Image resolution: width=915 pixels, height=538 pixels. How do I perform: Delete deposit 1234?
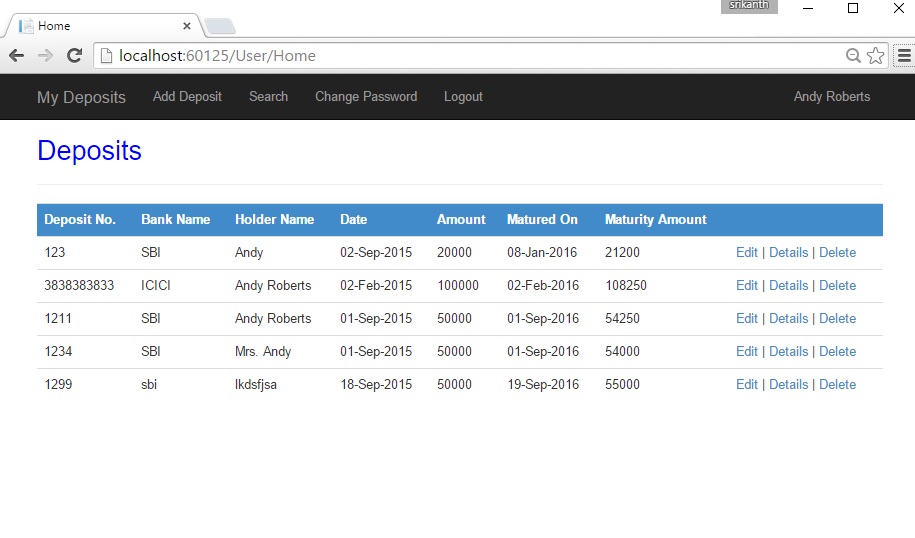pos(837,351)
